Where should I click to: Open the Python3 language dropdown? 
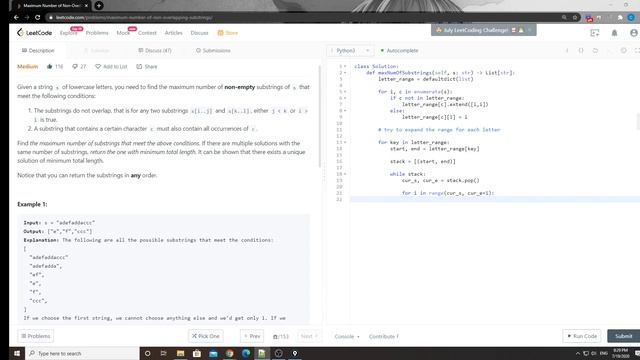point(350,51)
